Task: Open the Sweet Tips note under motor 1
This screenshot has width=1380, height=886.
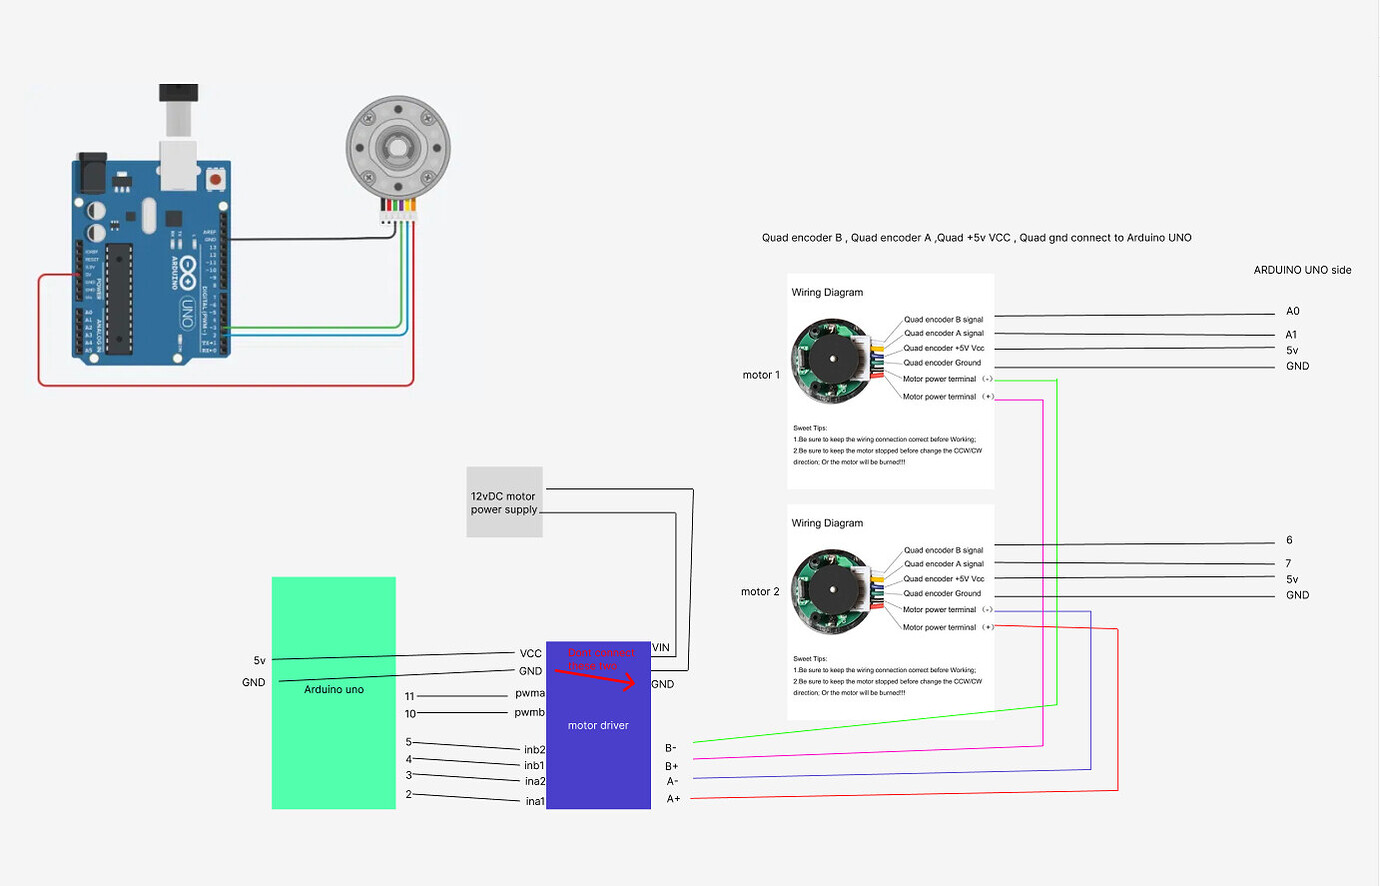Action: point(889,444)
